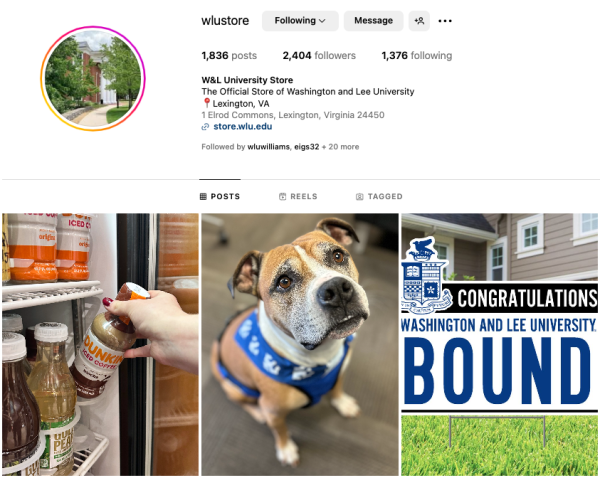The width and height of the screenshot is (600, 478).
Task: Click the Message button
Action: [x=373, y=21]
